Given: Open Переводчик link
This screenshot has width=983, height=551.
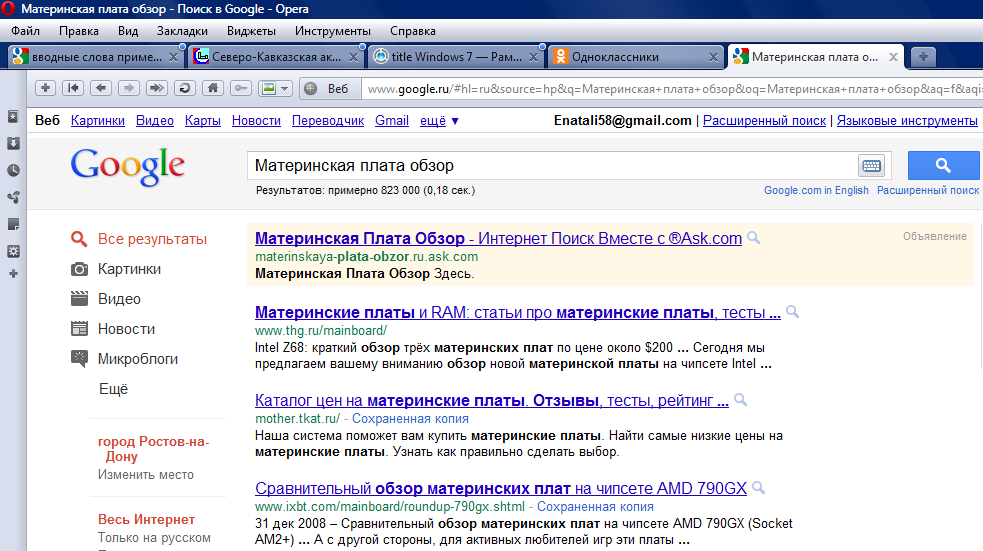Looking at the screenshot, I should (328, 121).
